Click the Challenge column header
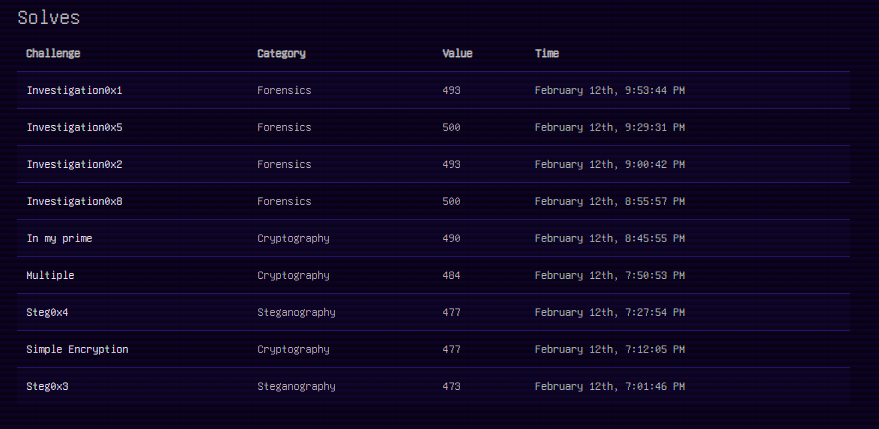Image resolution: width=879 pixels, height=429 pixels. pyautogui.click(x=53, y=54)
